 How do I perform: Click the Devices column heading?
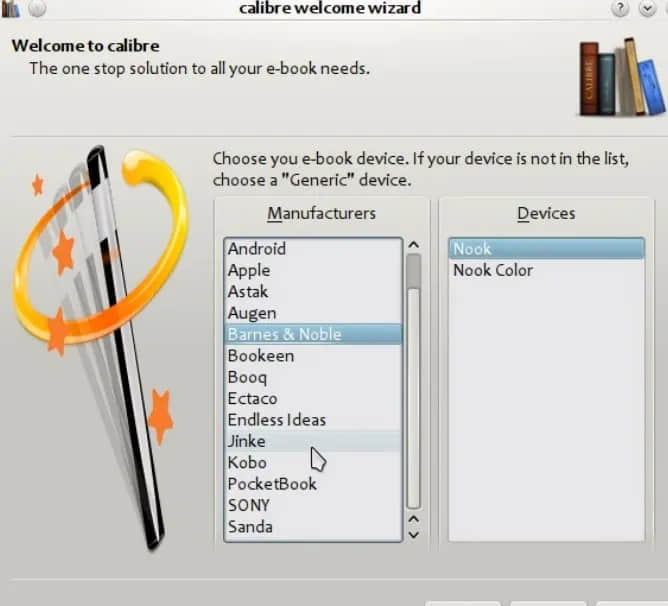point(546,213)
